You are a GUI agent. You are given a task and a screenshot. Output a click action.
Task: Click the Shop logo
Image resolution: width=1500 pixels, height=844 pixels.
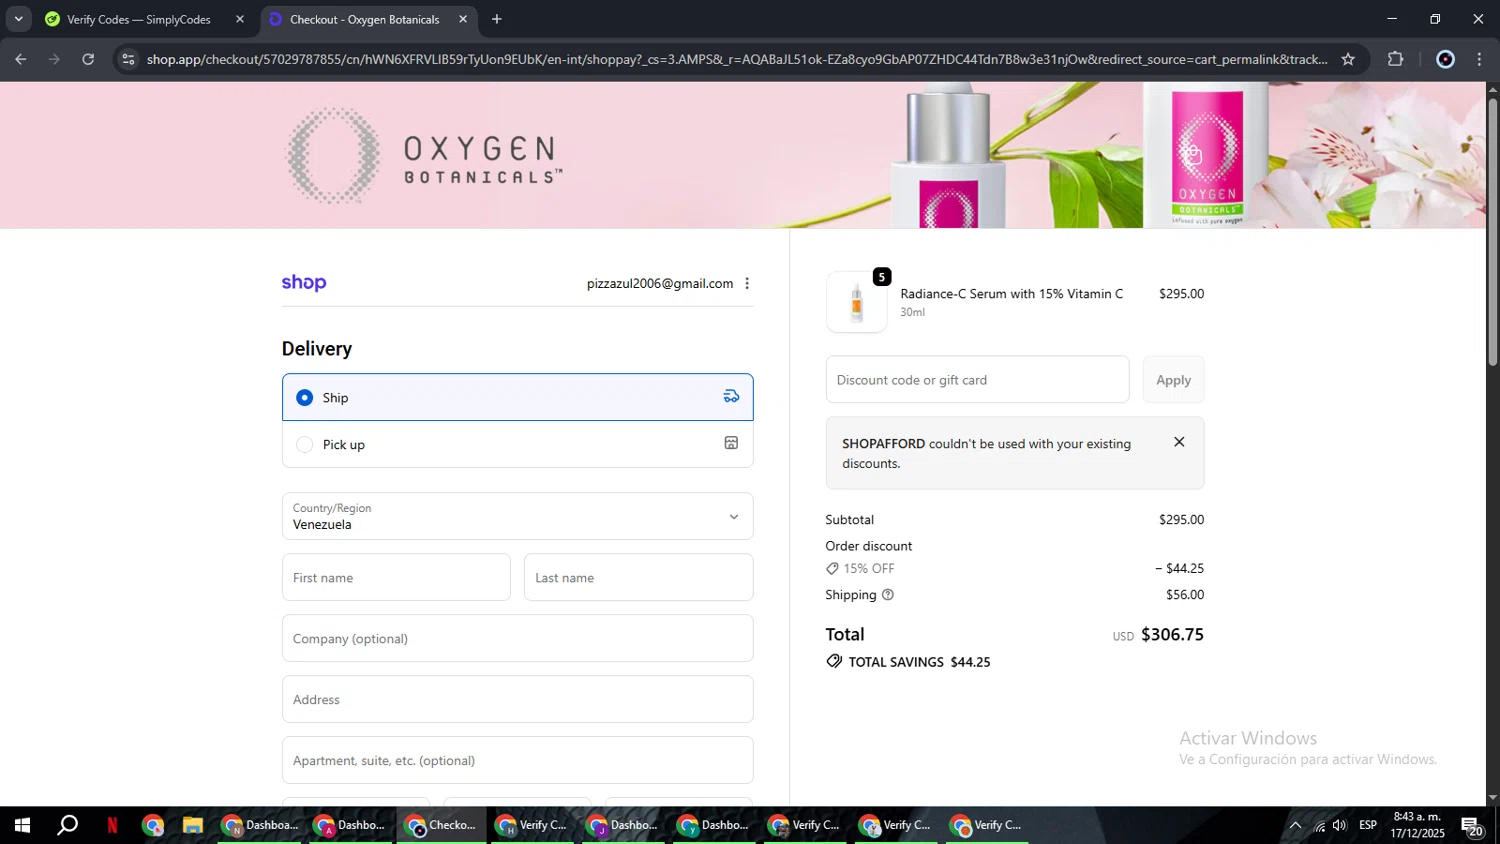304,283
